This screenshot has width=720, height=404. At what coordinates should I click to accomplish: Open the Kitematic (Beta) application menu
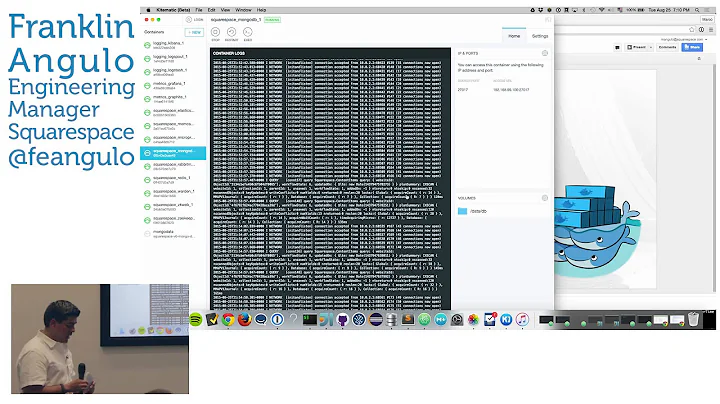click(x=173, y=10)
